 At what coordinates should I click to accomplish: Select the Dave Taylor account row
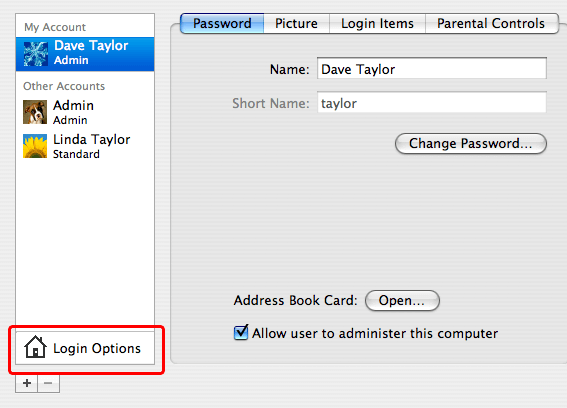pos(85,54)
